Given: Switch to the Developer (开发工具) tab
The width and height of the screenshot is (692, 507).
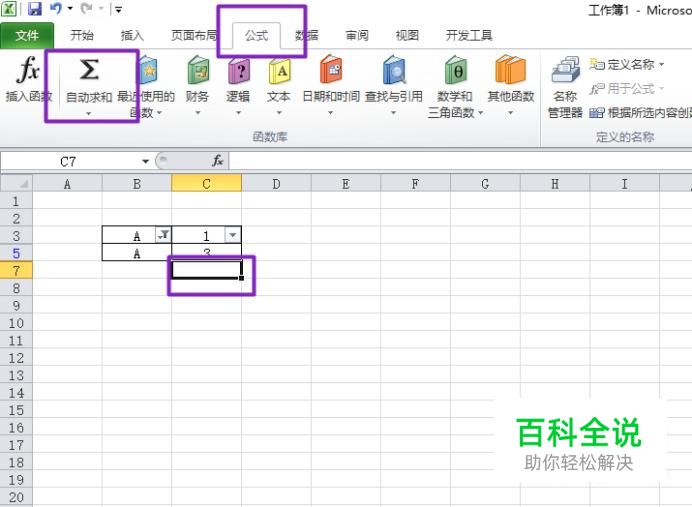Looking at the screenshot, I should click(469, 35).
